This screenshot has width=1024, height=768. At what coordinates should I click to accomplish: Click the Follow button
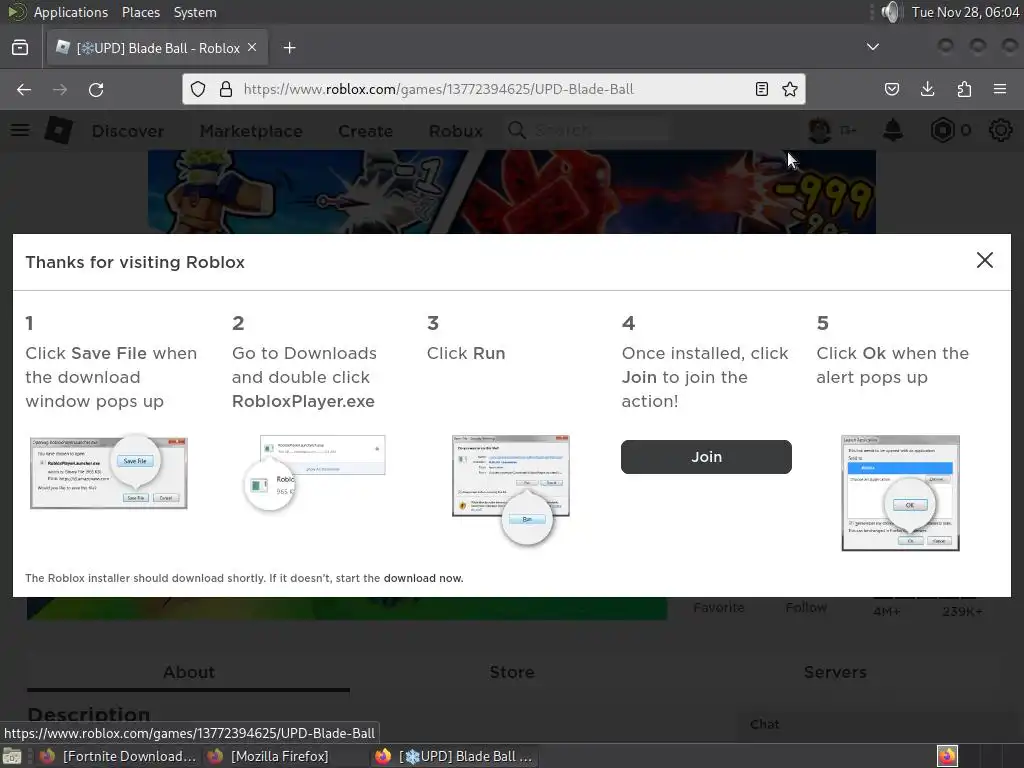[x=806, y=607]
